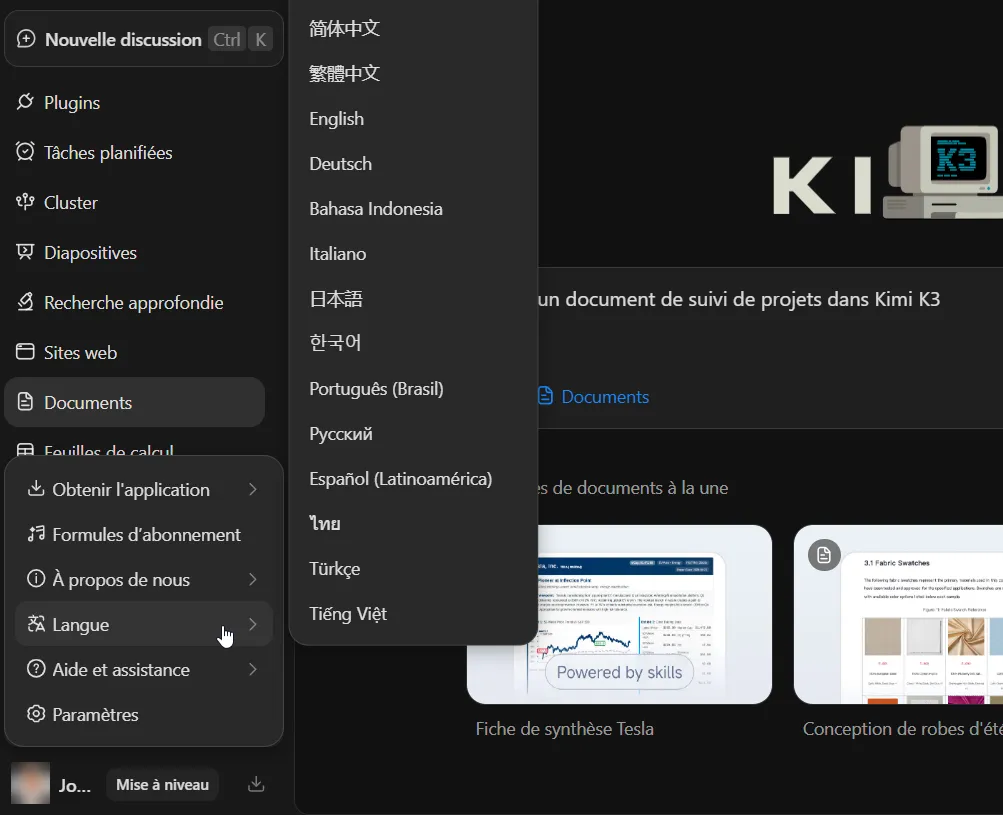Click the truncated user name Jo...
Viewport: 1003px width, 815px height.
pos(75,785)
